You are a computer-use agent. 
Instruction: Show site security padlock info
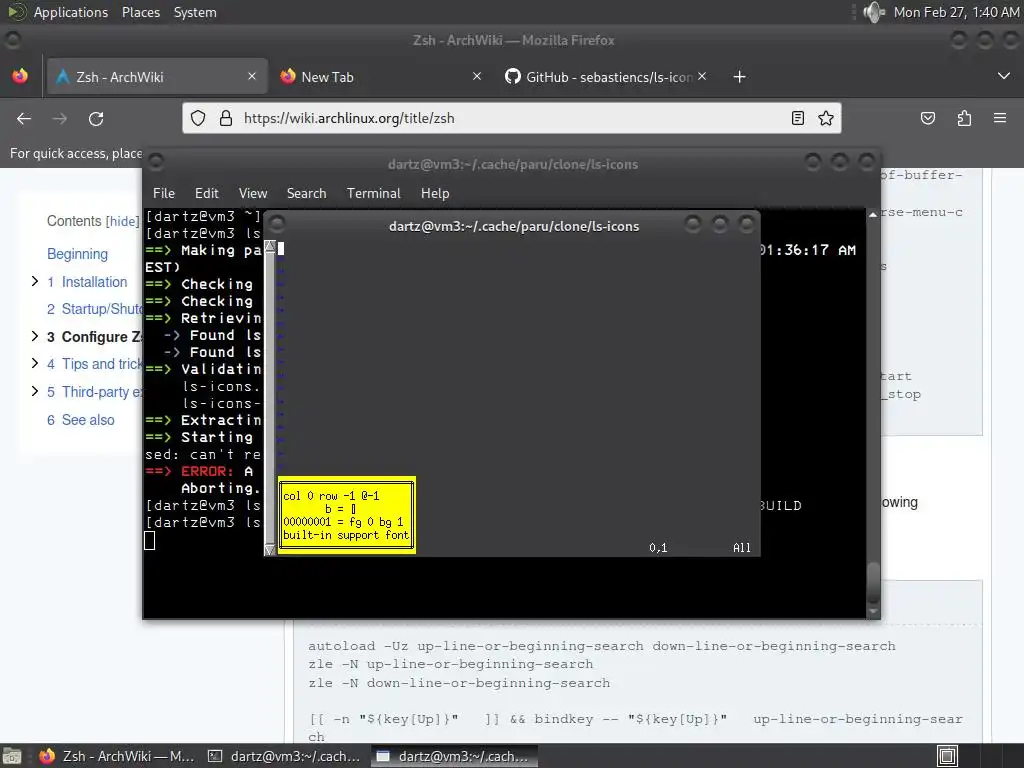(x=226, y=118)
